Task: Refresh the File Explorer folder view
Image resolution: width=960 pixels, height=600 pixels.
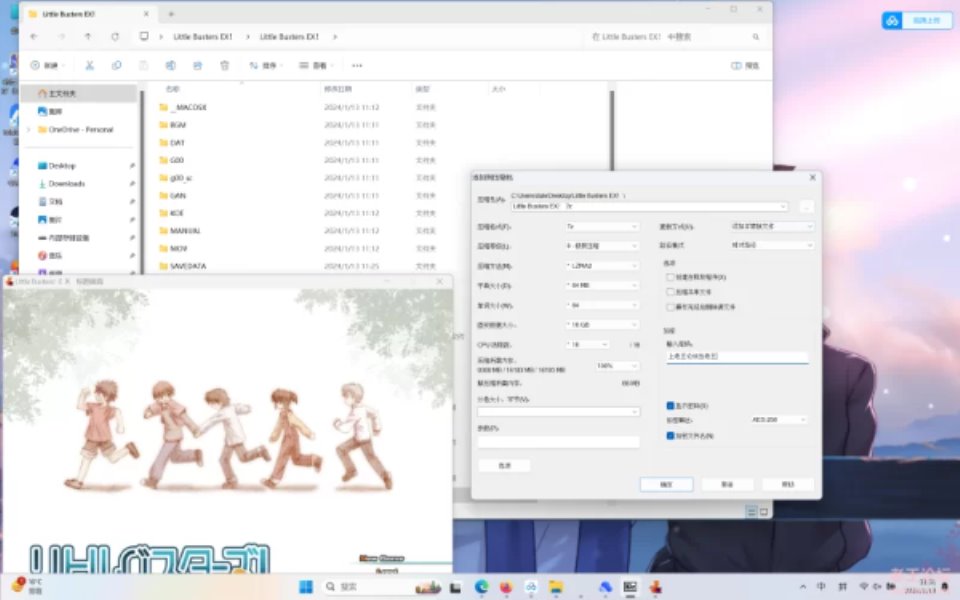Action: point(115,37)
